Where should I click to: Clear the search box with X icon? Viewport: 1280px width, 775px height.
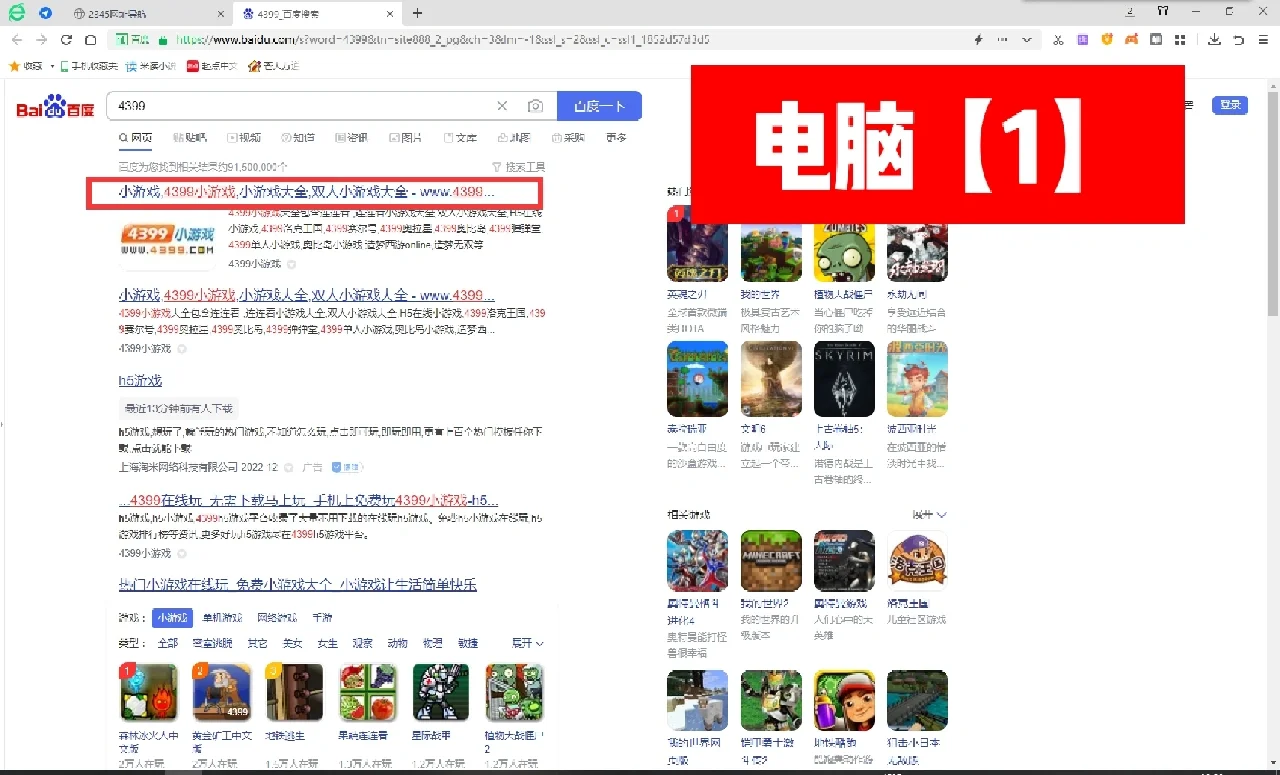[x=503, y=106]
